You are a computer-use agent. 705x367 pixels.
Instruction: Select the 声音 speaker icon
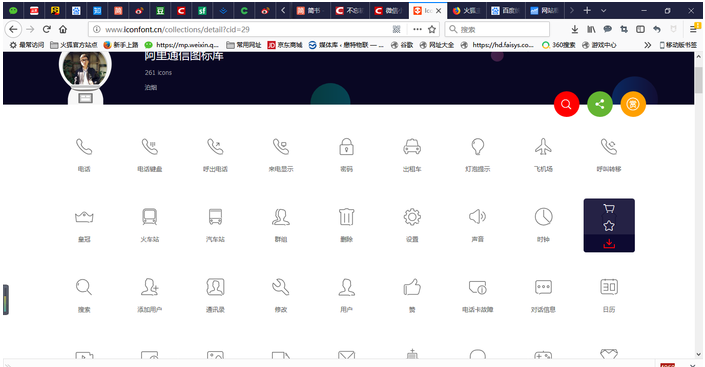[477, 217]
